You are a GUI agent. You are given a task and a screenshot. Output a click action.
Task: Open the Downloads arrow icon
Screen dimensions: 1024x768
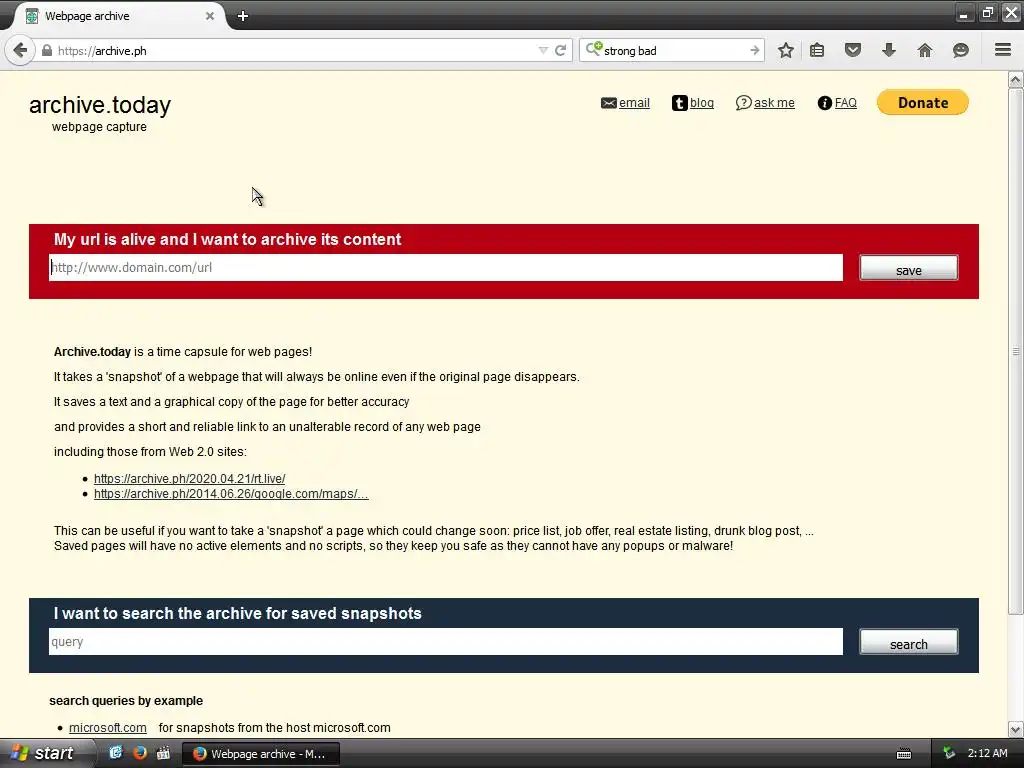tap(889, 50)
